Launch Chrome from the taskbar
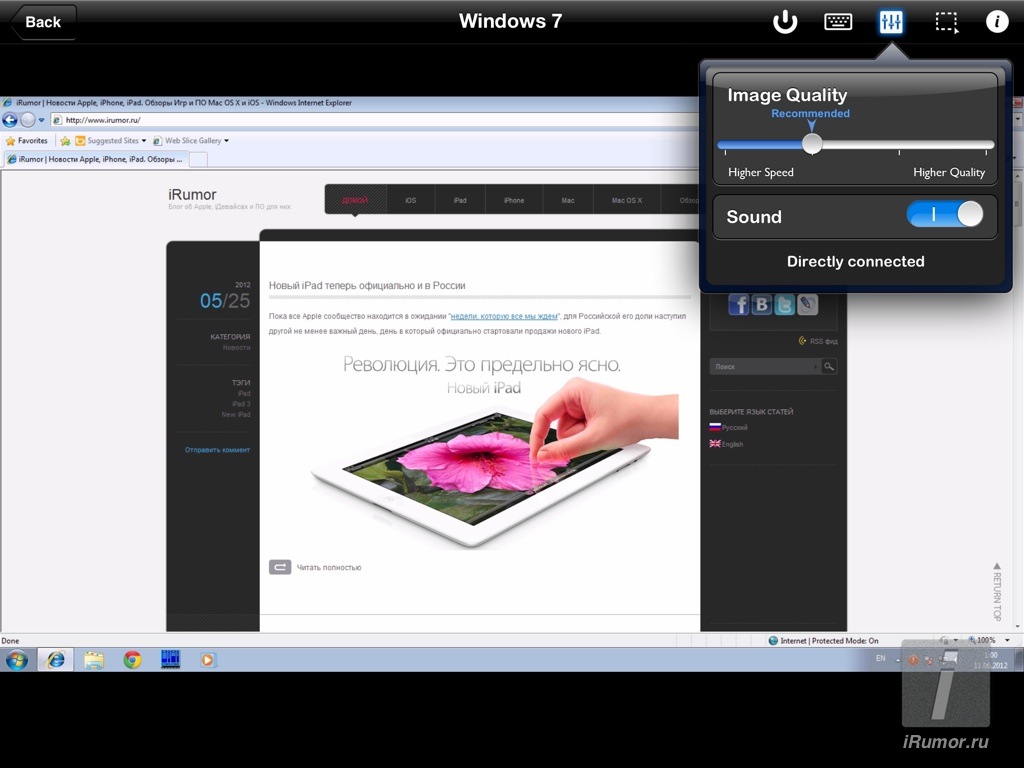The image size is (1024, 768). click(x=133, y=661)
